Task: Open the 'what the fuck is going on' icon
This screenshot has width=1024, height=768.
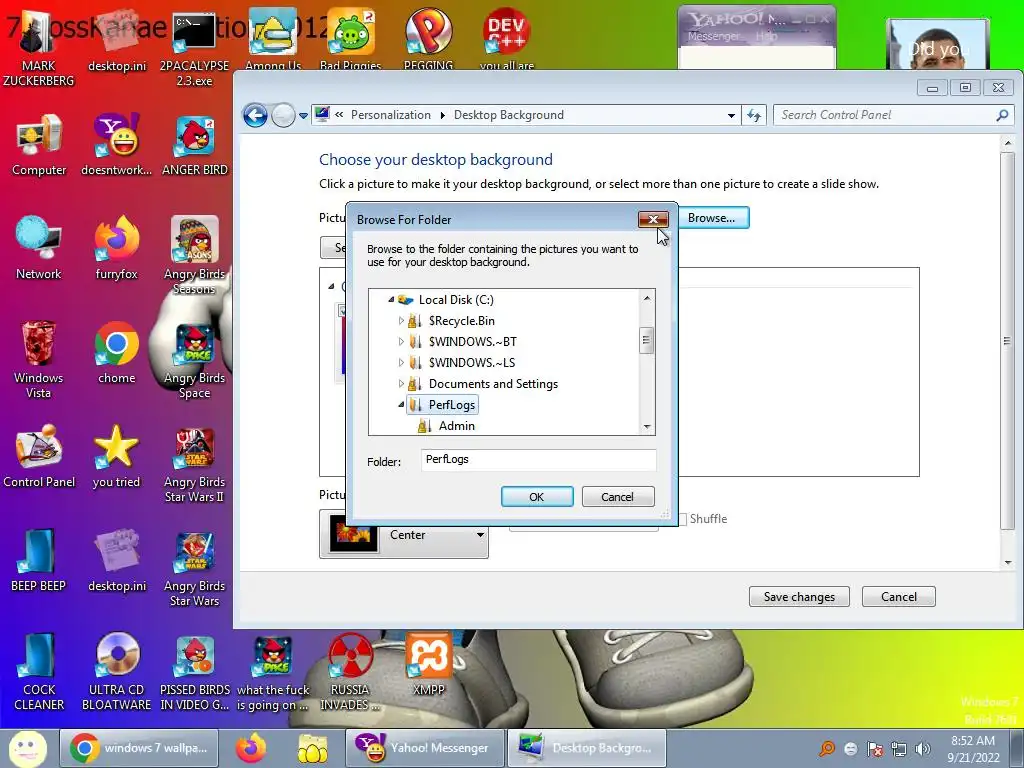Action: click(x=273, y=672)
